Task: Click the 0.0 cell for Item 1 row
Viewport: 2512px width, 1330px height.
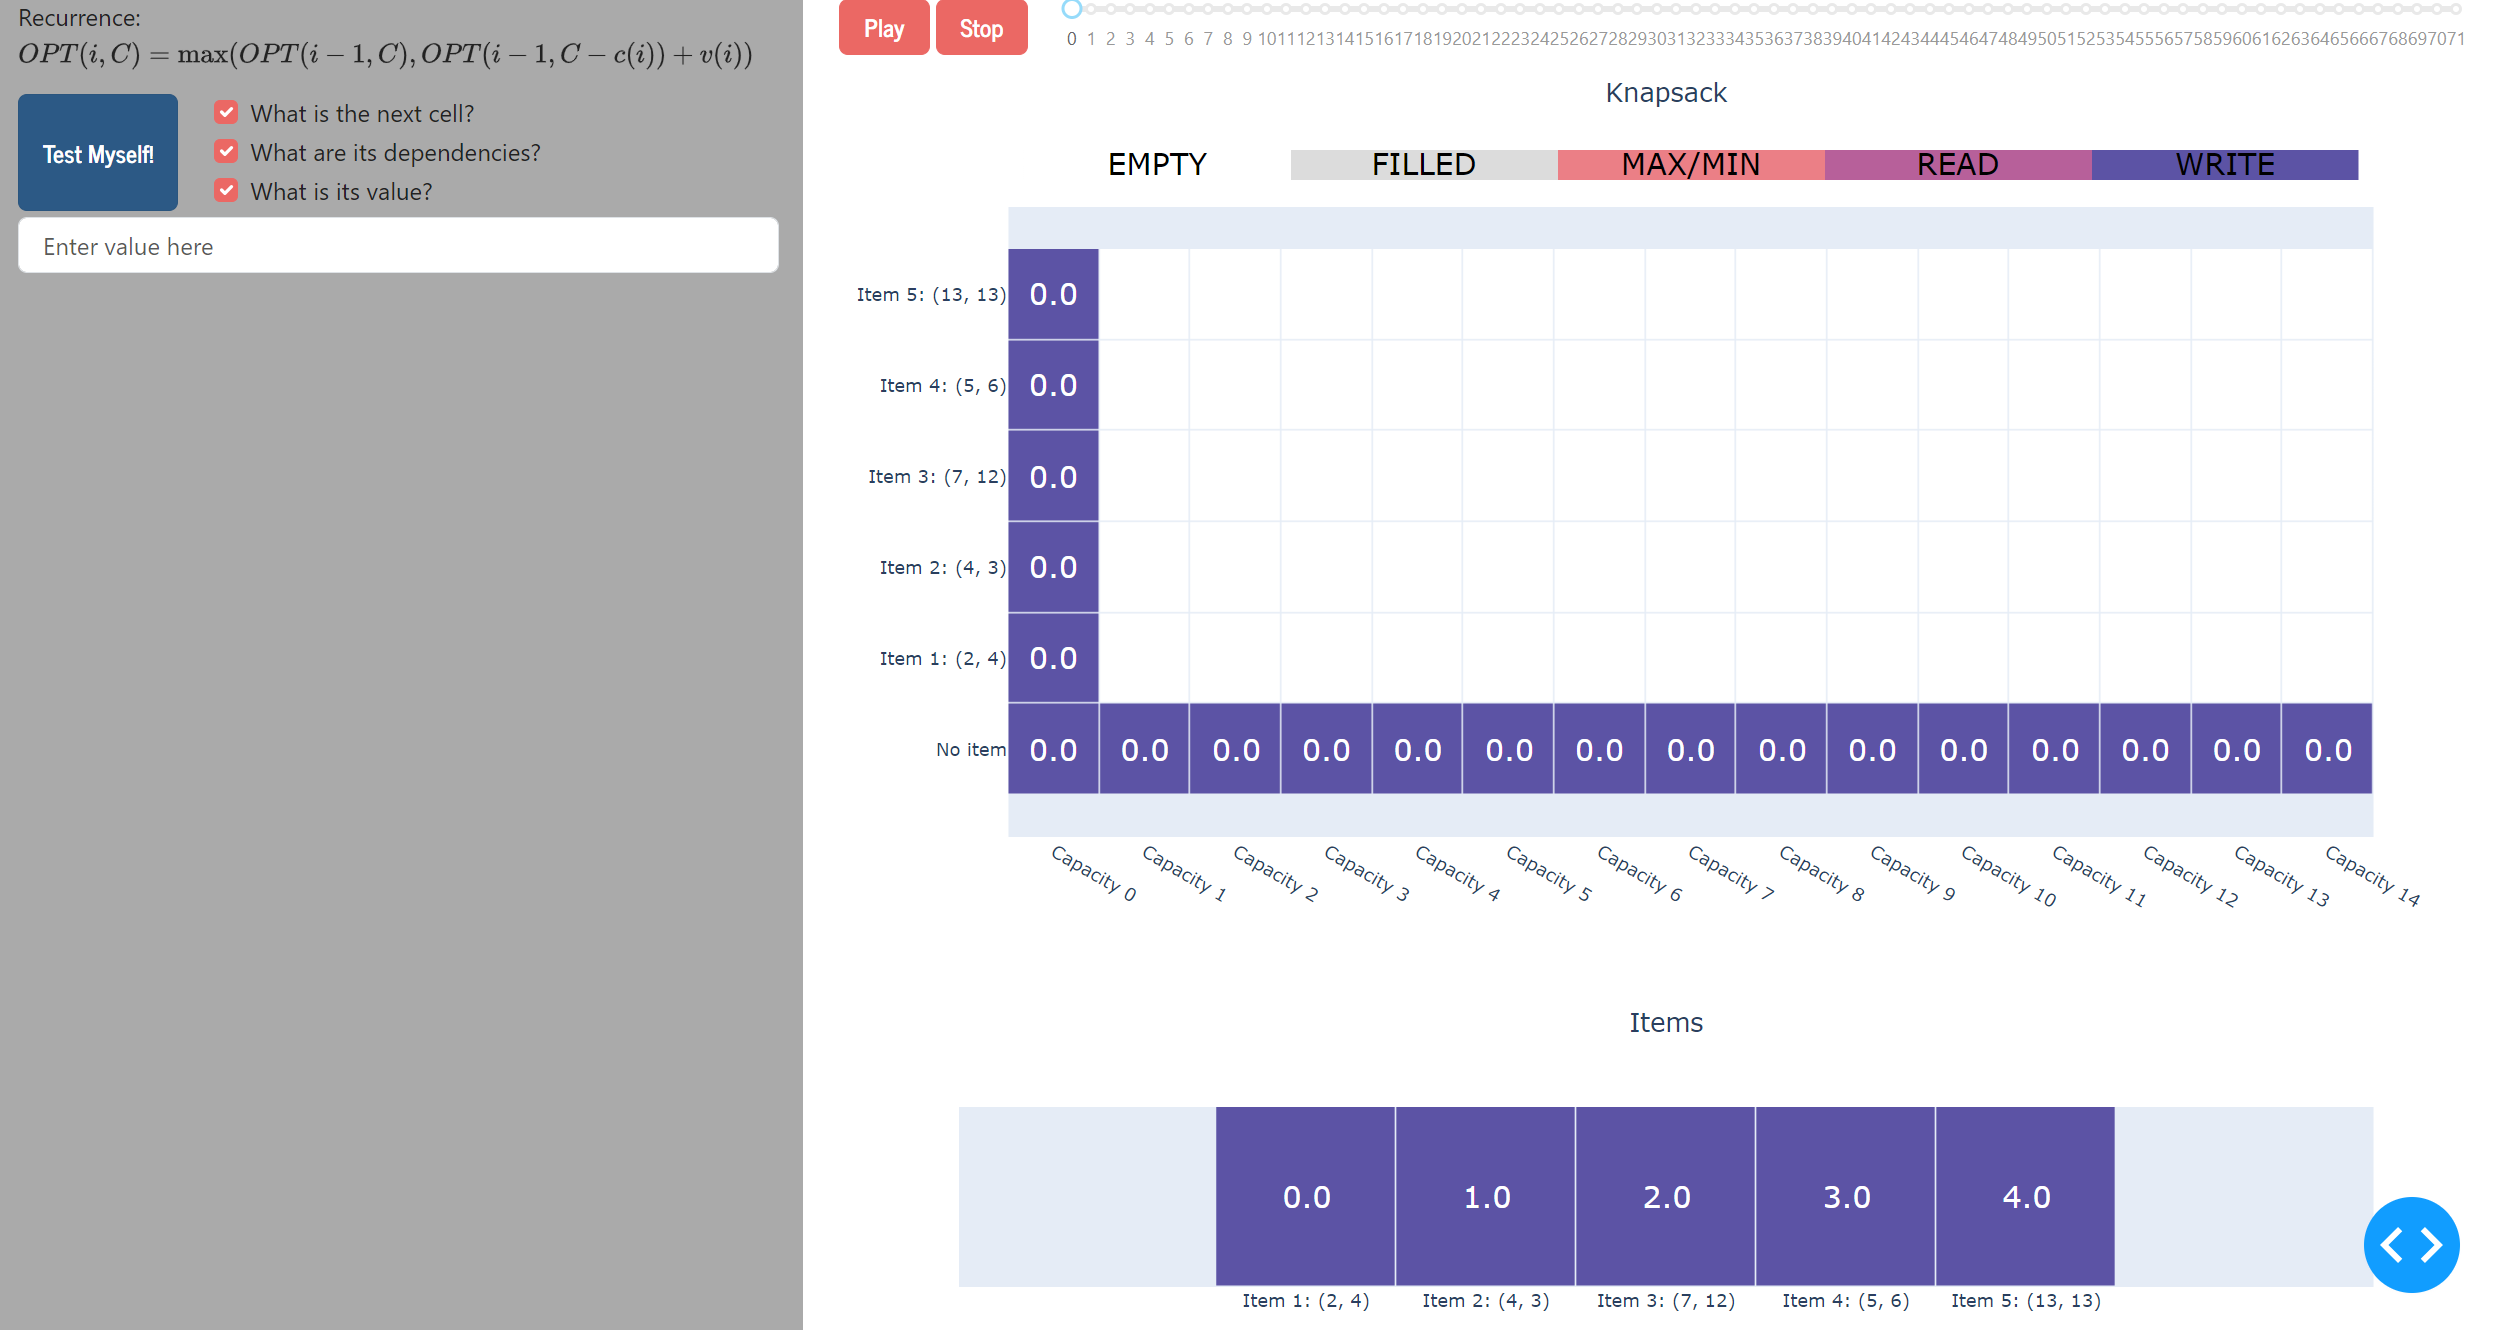Action: click(x=1052, y=657)
